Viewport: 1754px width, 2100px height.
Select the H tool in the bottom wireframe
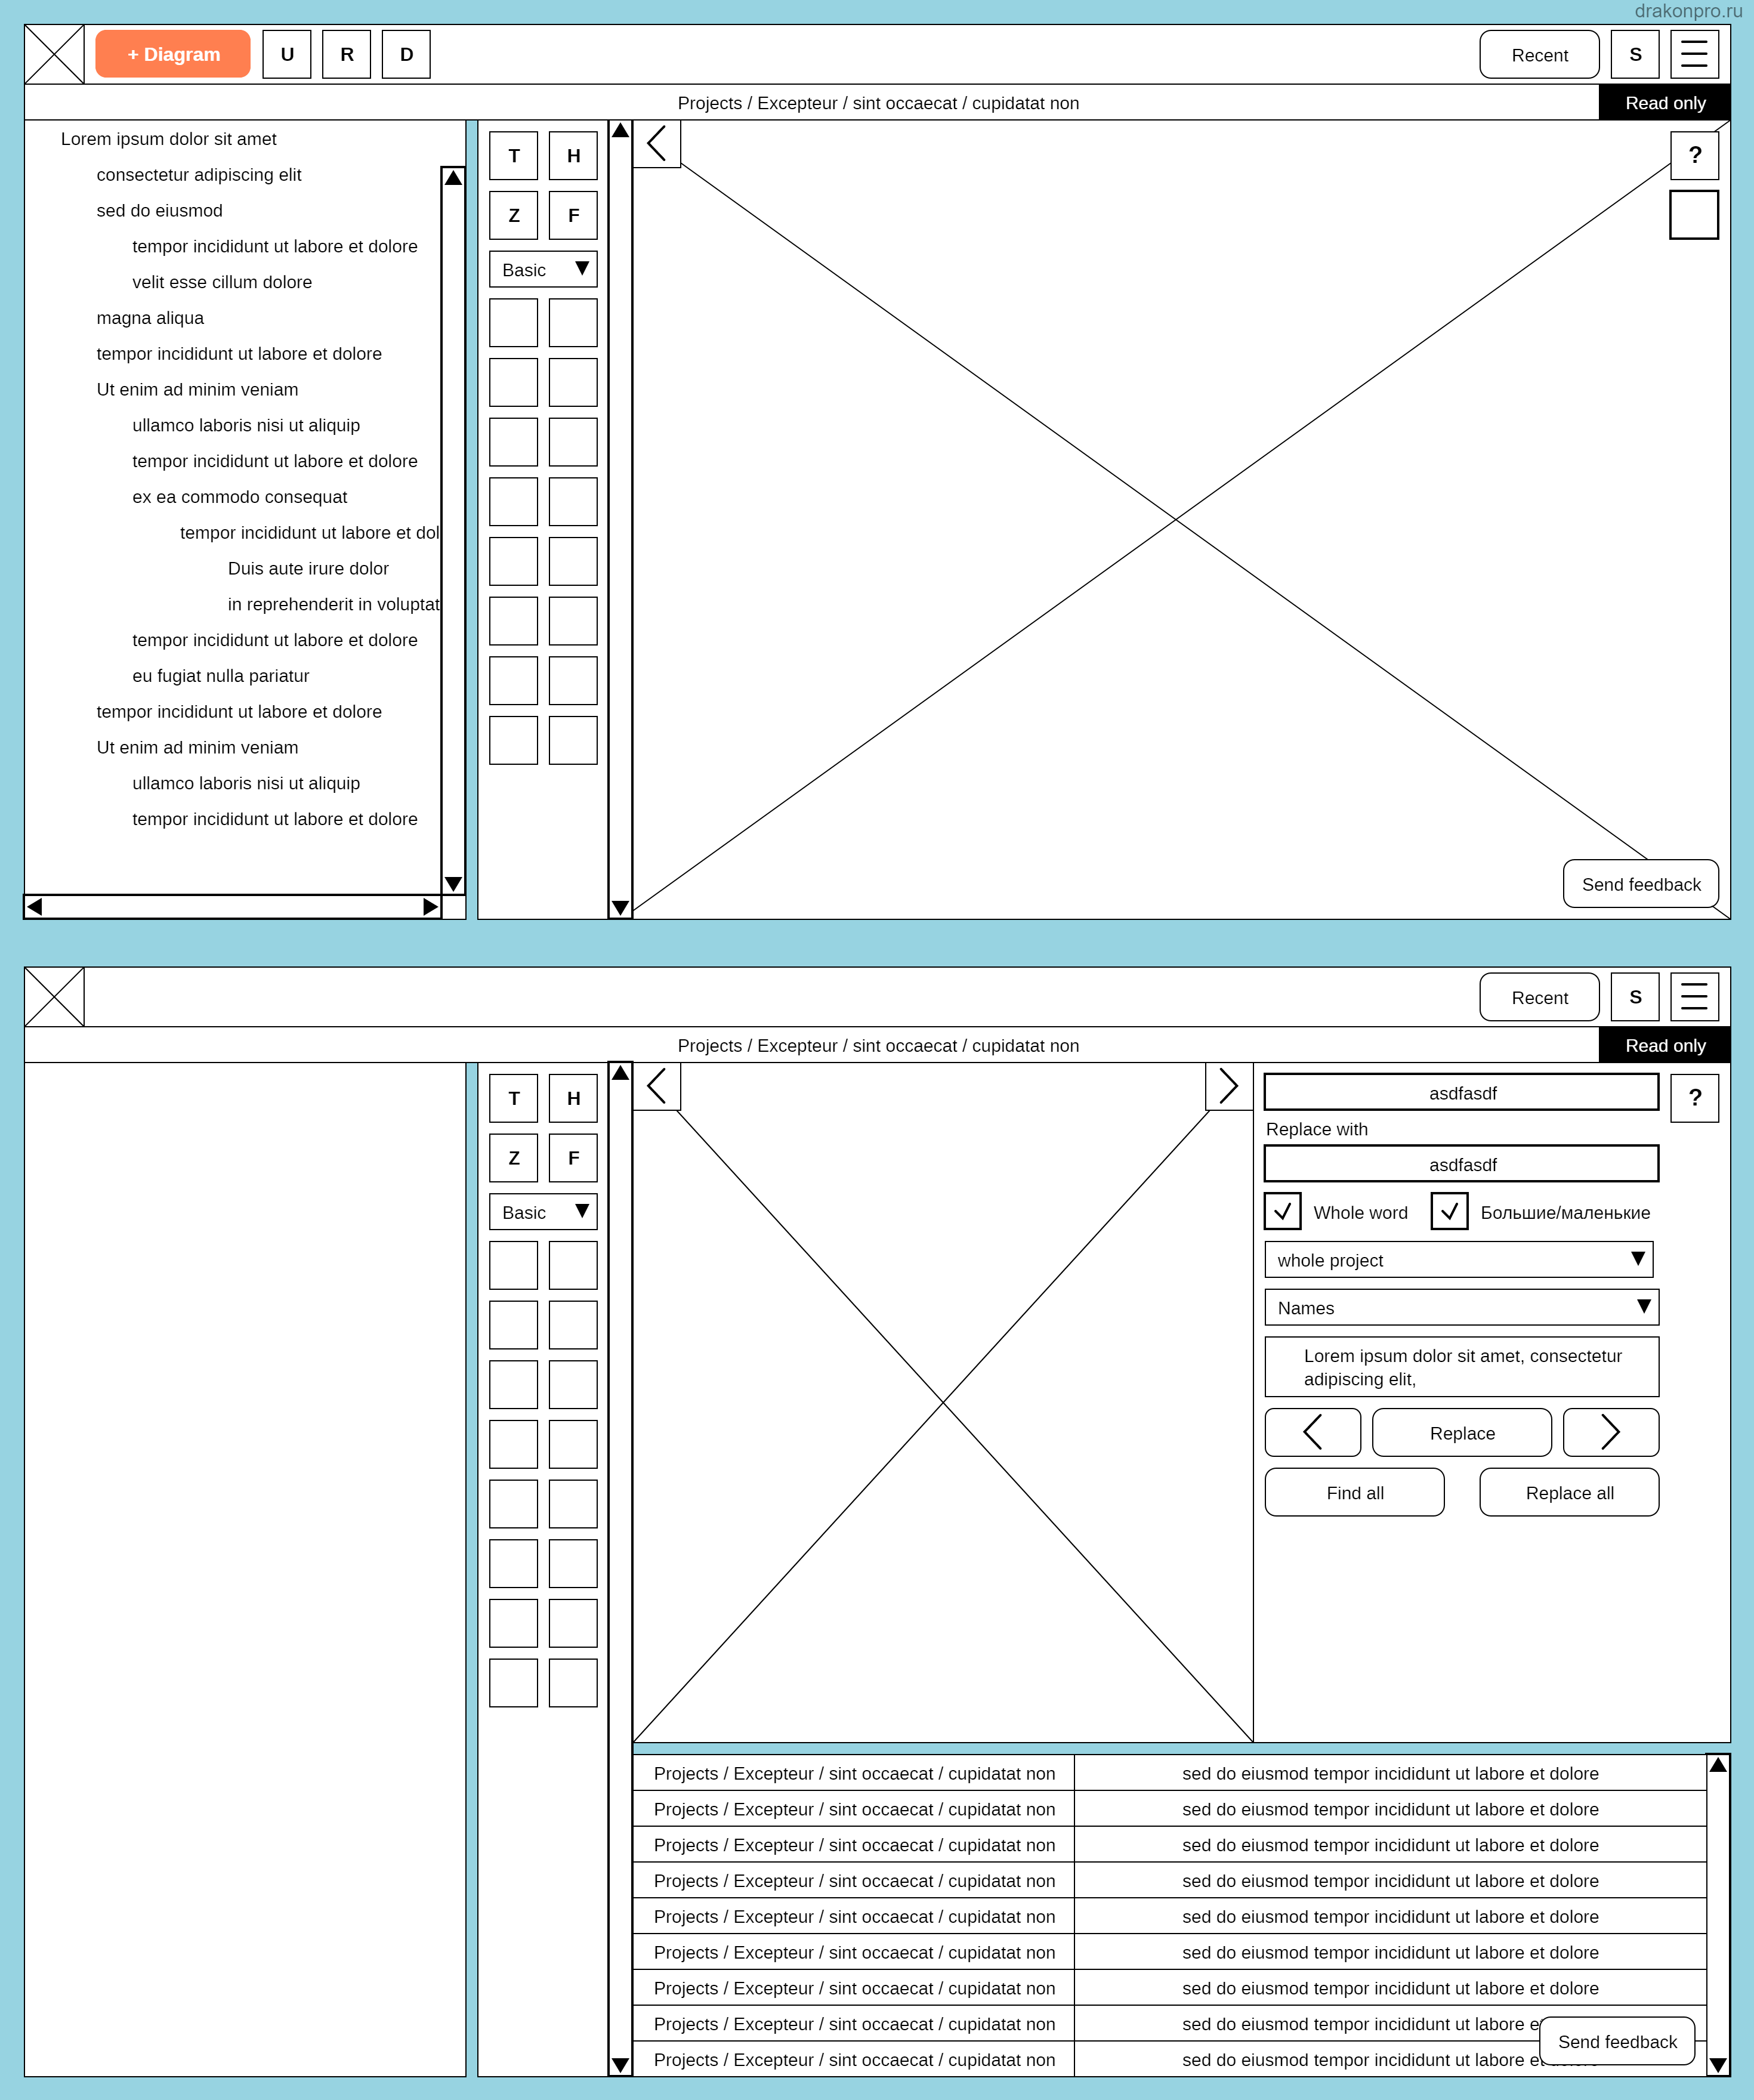click(573, 1098)
